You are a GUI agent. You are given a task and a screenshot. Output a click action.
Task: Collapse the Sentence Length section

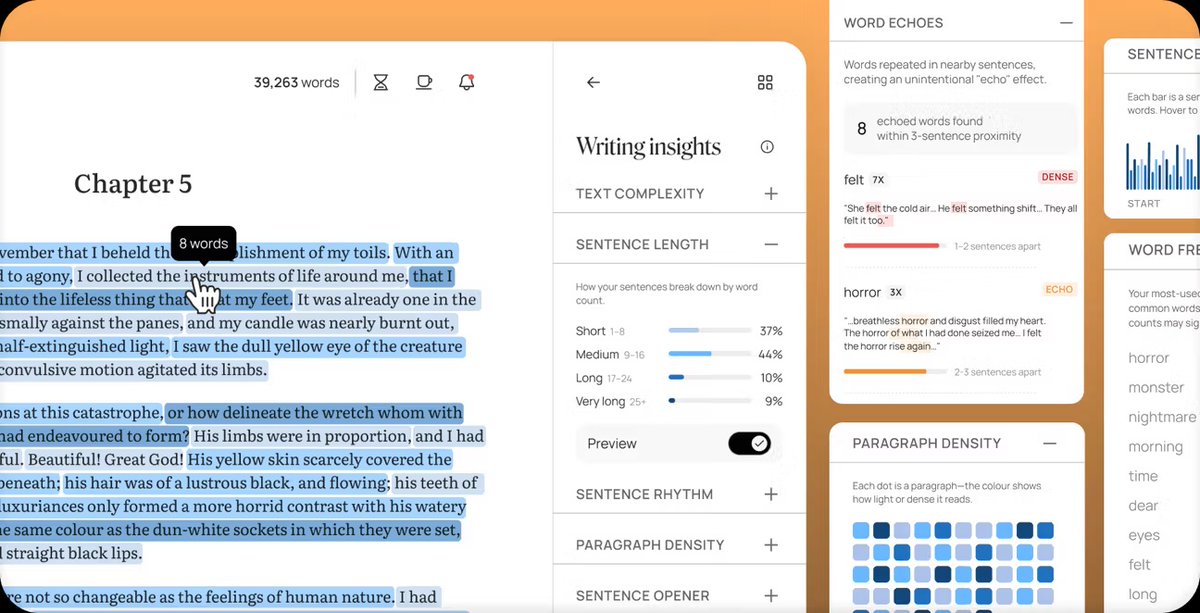click(x=771, y=244)
